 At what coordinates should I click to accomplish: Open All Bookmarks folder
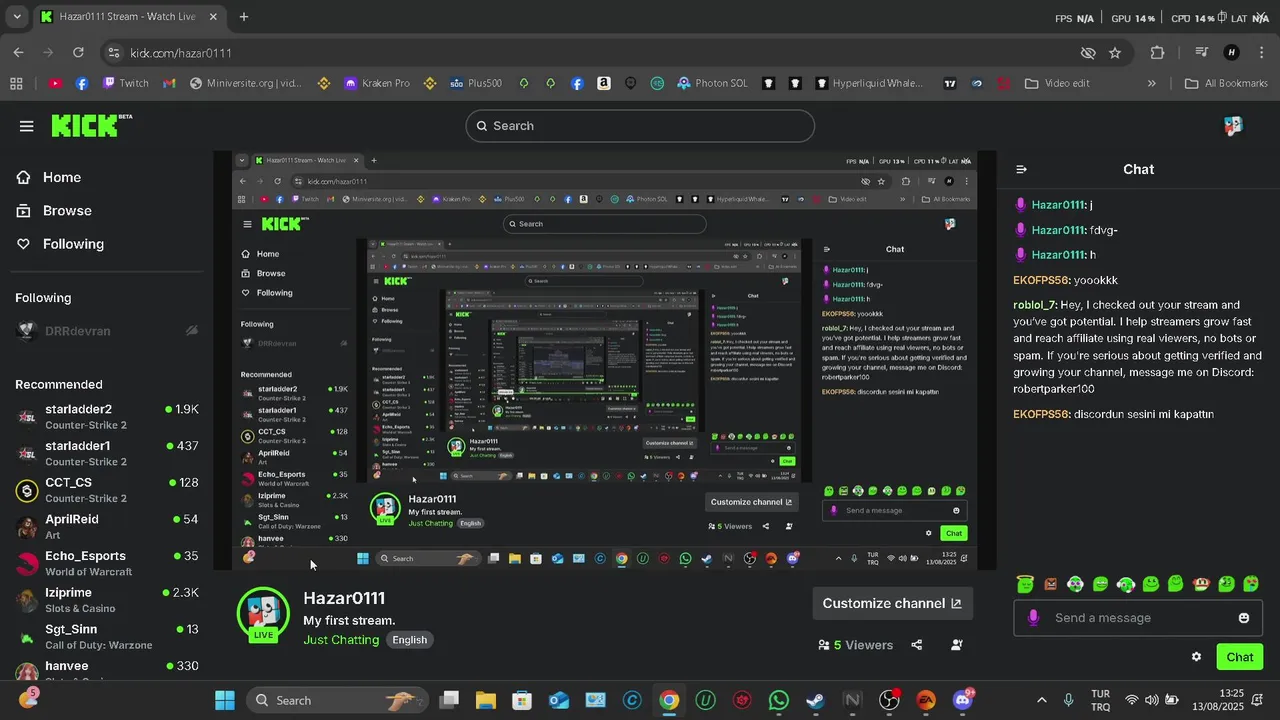1226,84
